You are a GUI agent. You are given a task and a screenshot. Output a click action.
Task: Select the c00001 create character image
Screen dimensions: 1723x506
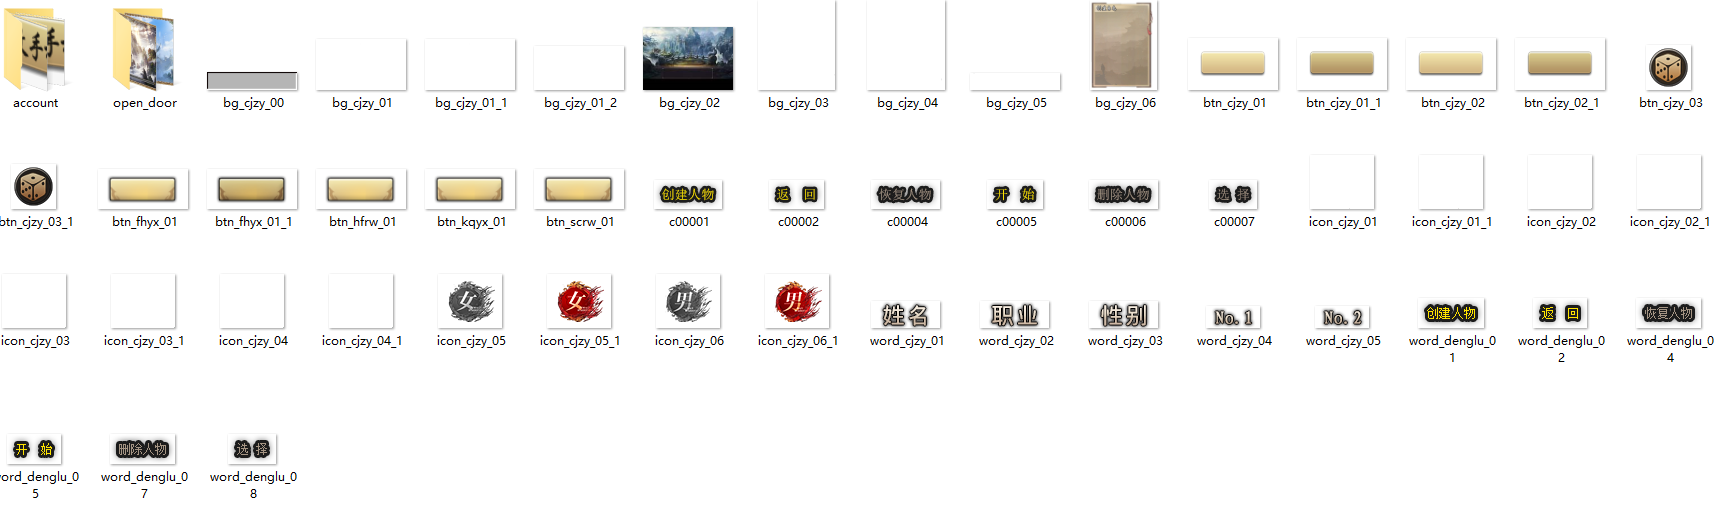pos(688,194)
